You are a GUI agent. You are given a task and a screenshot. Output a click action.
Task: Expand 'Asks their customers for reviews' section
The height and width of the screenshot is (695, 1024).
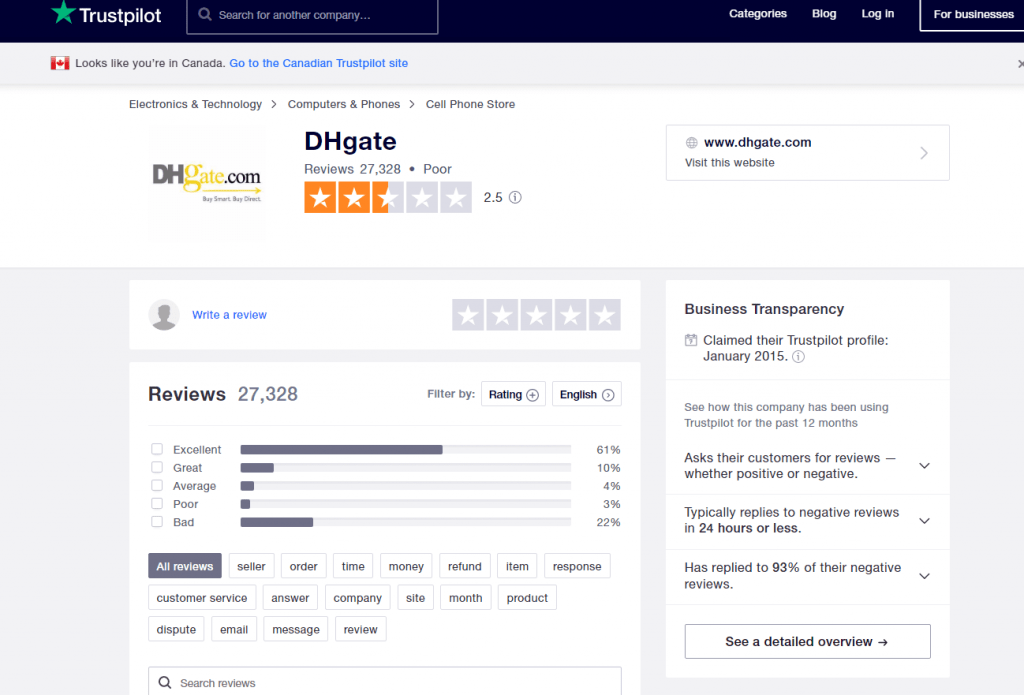point(924,465)
